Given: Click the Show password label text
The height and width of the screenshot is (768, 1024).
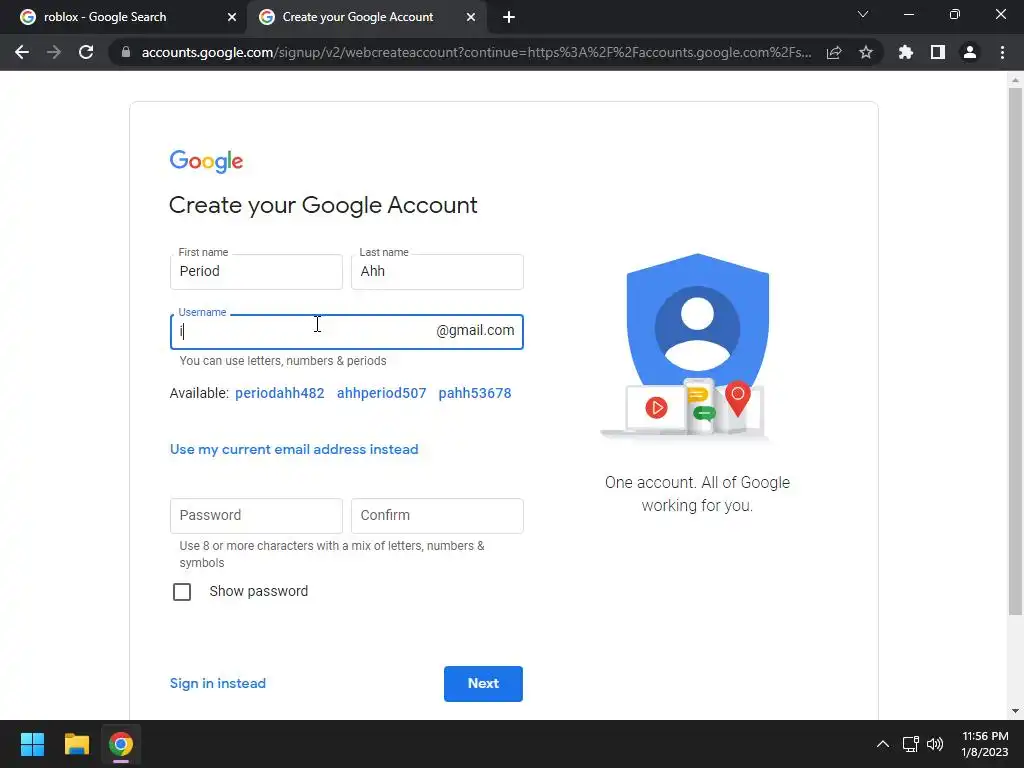Looking at the screenshot, I should click(x=259, y=591).
